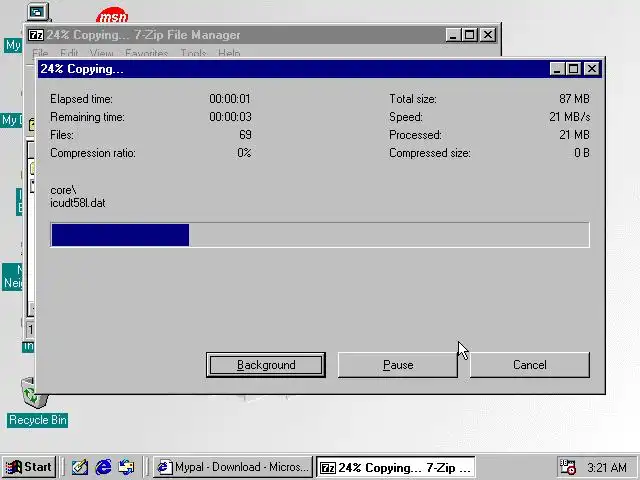Select the computer desktop icon at top left
Image resolution: width=640 pixels, height=480 pixels.
point(38,11)
